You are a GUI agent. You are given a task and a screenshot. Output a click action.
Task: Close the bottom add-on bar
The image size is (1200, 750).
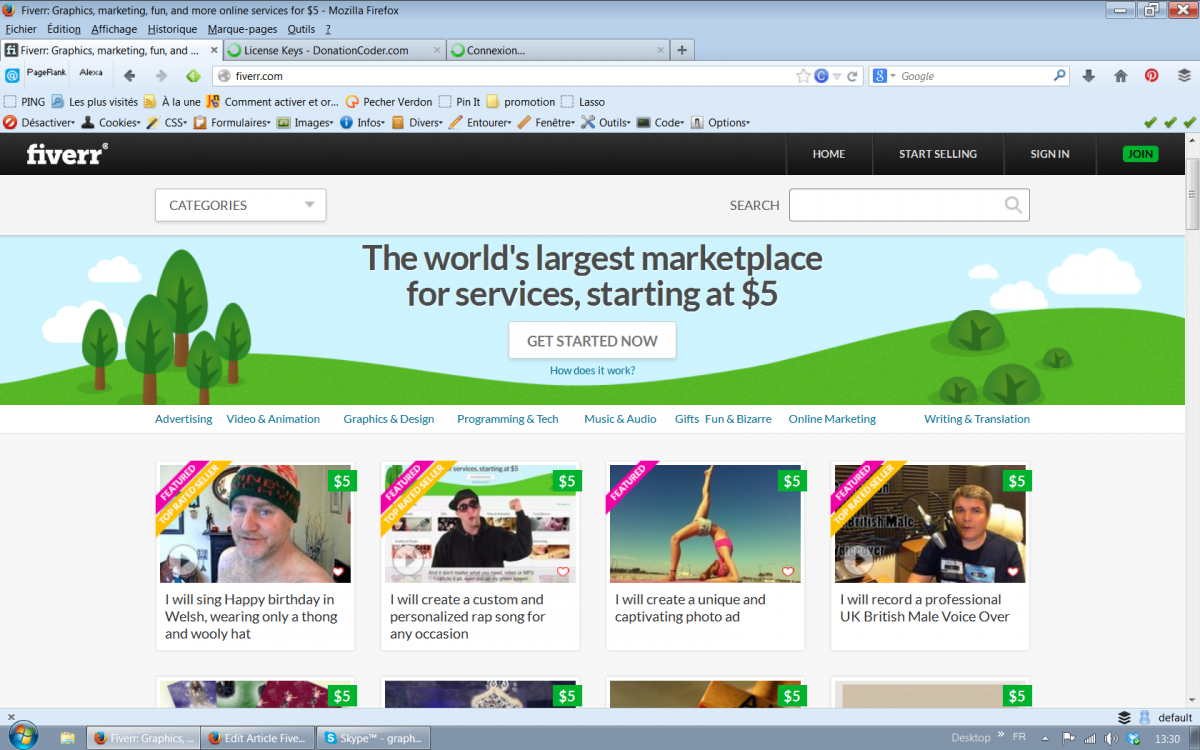10,717
